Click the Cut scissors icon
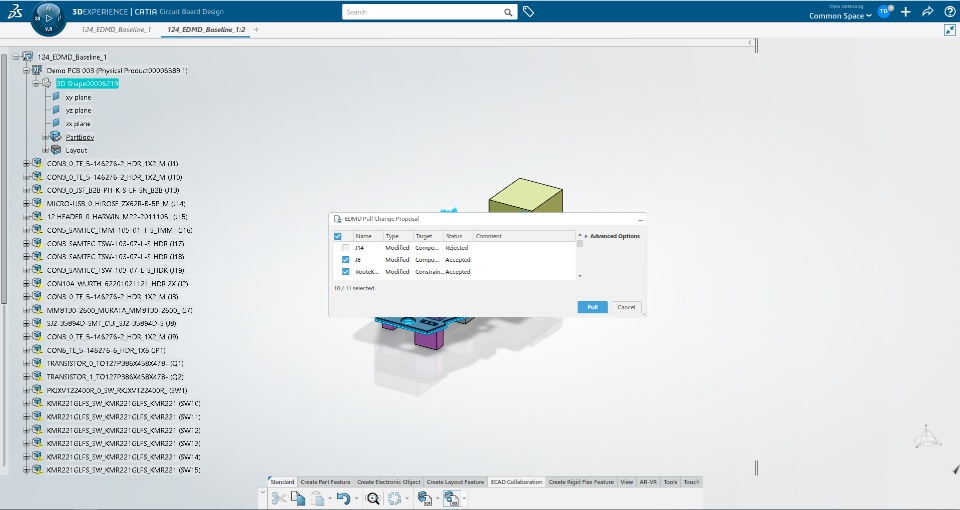 (279, 498)
